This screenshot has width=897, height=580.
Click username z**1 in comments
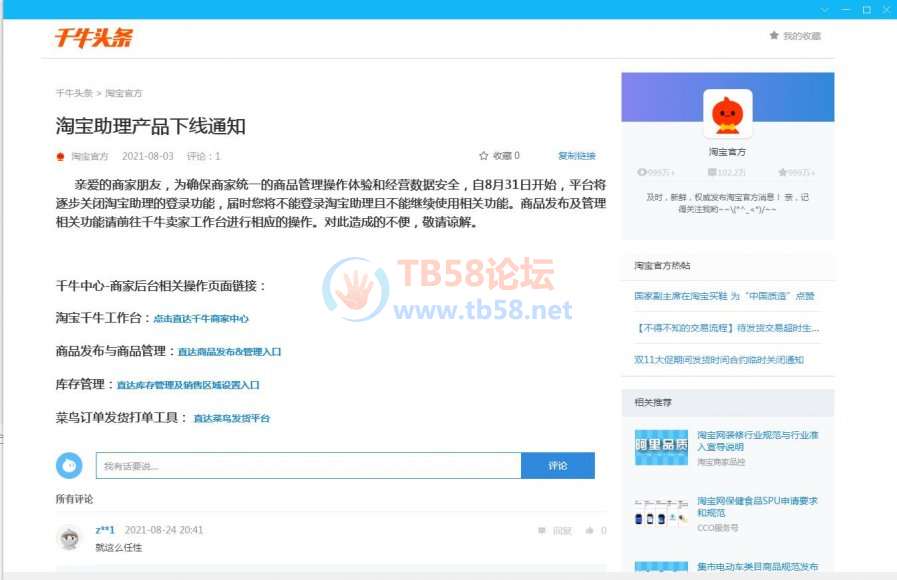click(105, 530)
